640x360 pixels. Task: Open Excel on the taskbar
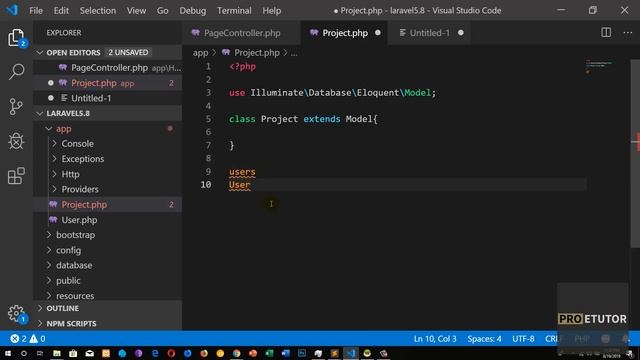(x=269, y=353)
